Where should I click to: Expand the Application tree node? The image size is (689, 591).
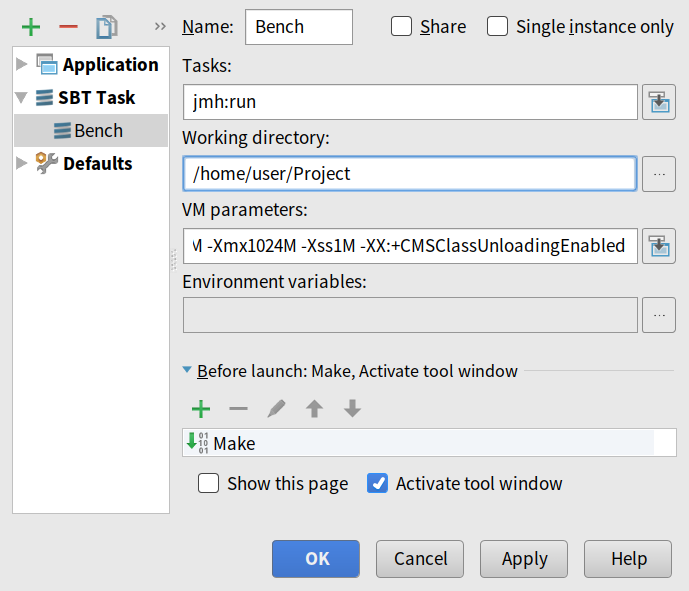coord(23,65)
